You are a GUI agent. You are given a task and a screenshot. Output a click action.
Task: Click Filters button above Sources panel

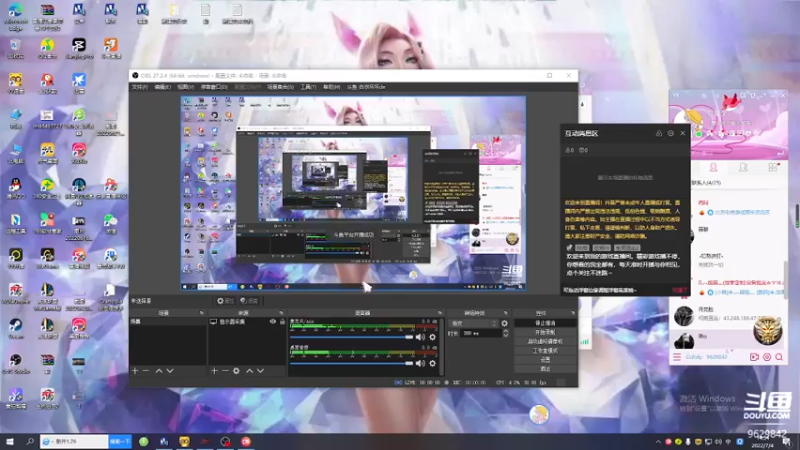[249, 301]
